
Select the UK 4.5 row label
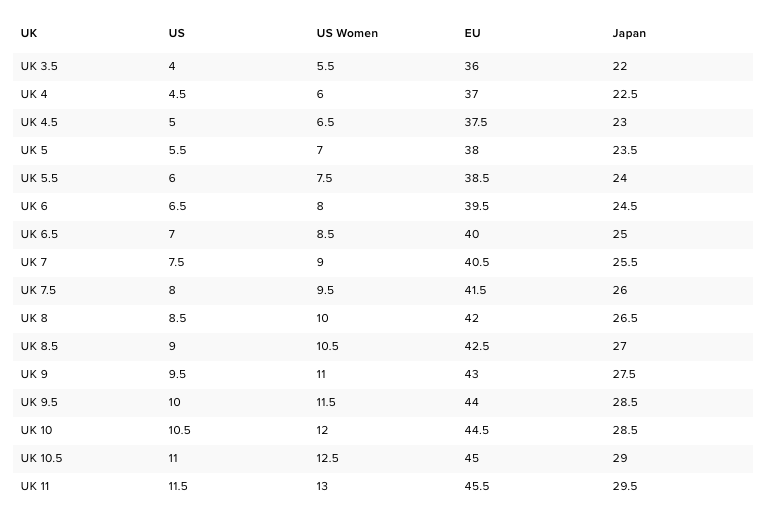click(x=39, y=122)
